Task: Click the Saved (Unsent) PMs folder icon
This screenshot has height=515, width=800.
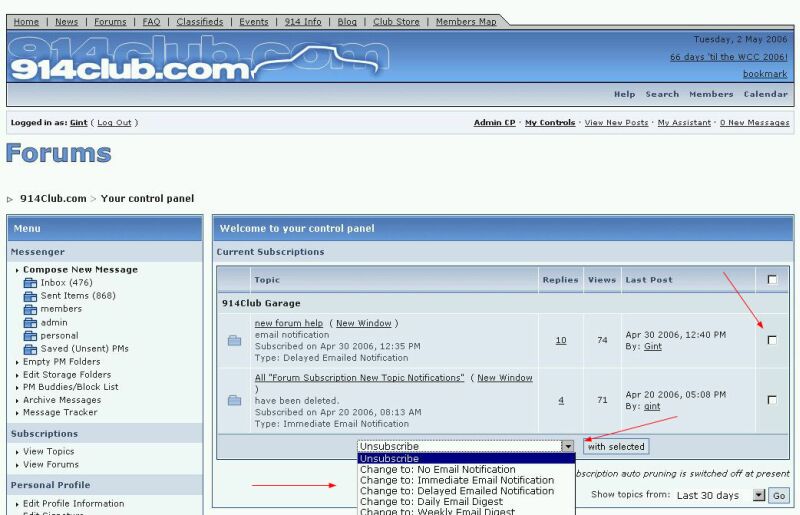Action: pyautogui.click(x=31, y=349)
